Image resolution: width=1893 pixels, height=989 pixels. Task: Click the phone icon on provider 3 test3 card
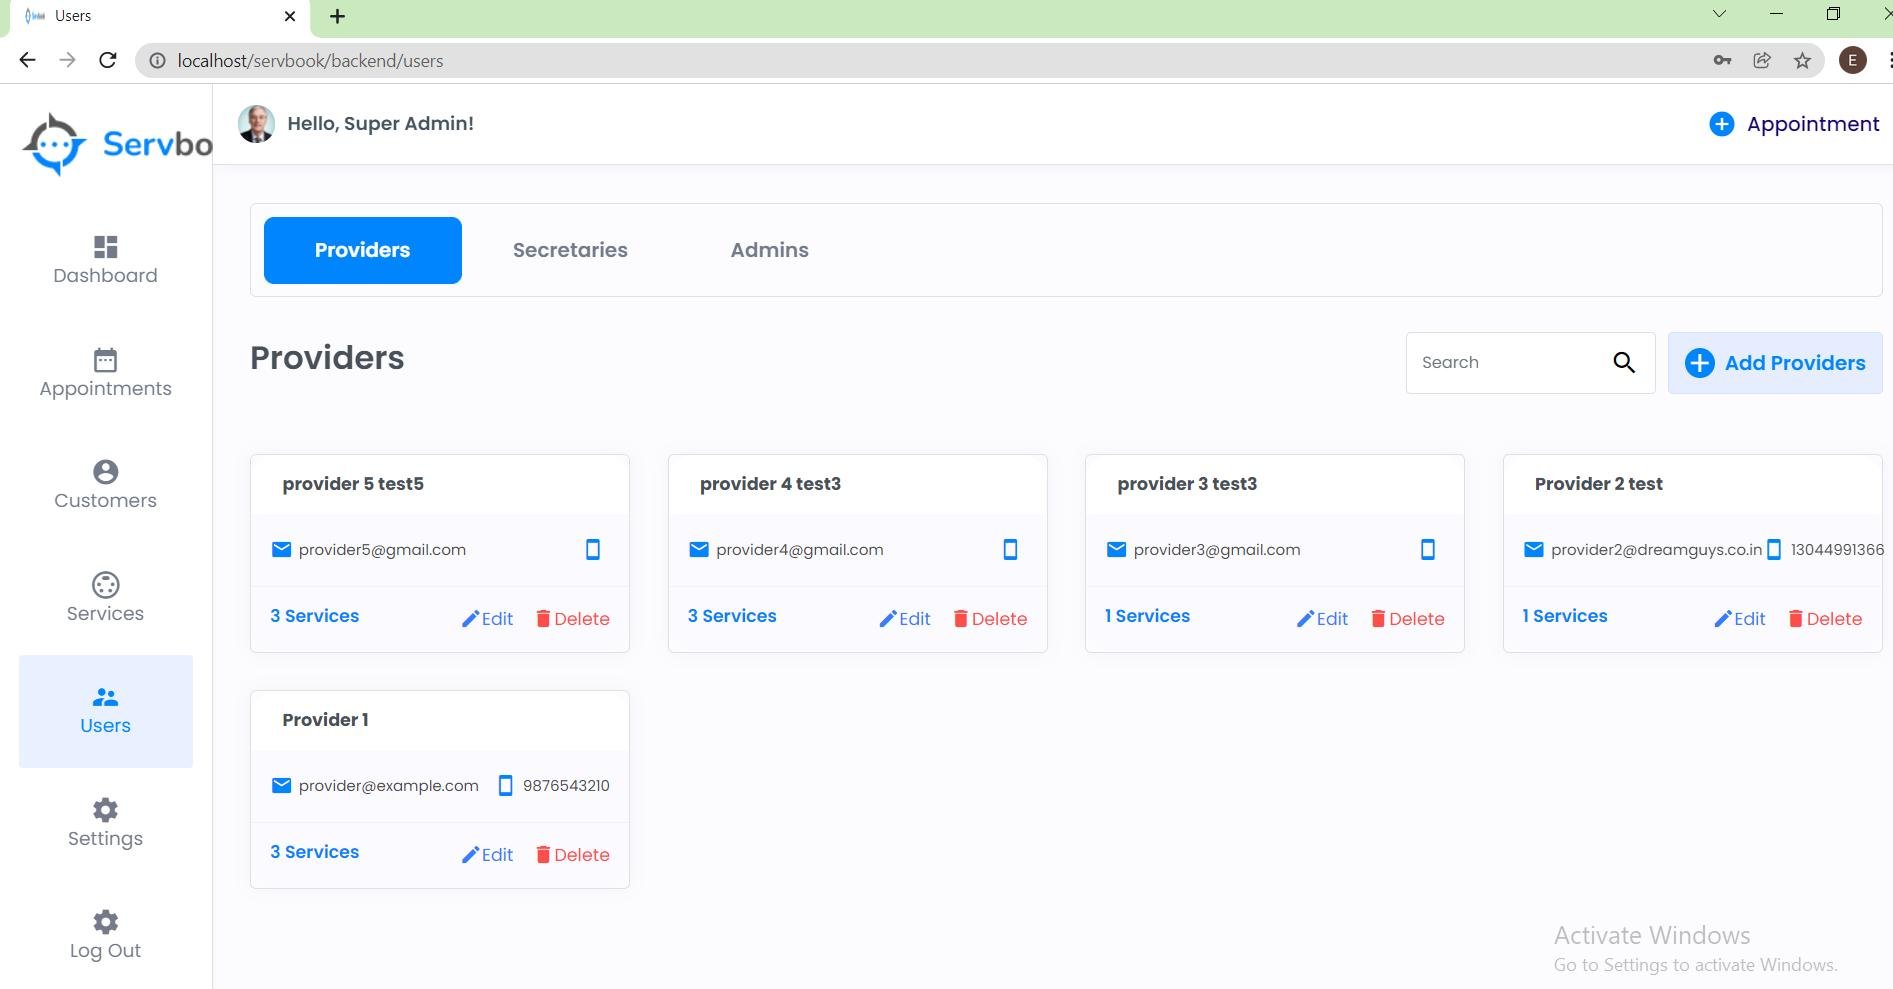click(1428, 549)
